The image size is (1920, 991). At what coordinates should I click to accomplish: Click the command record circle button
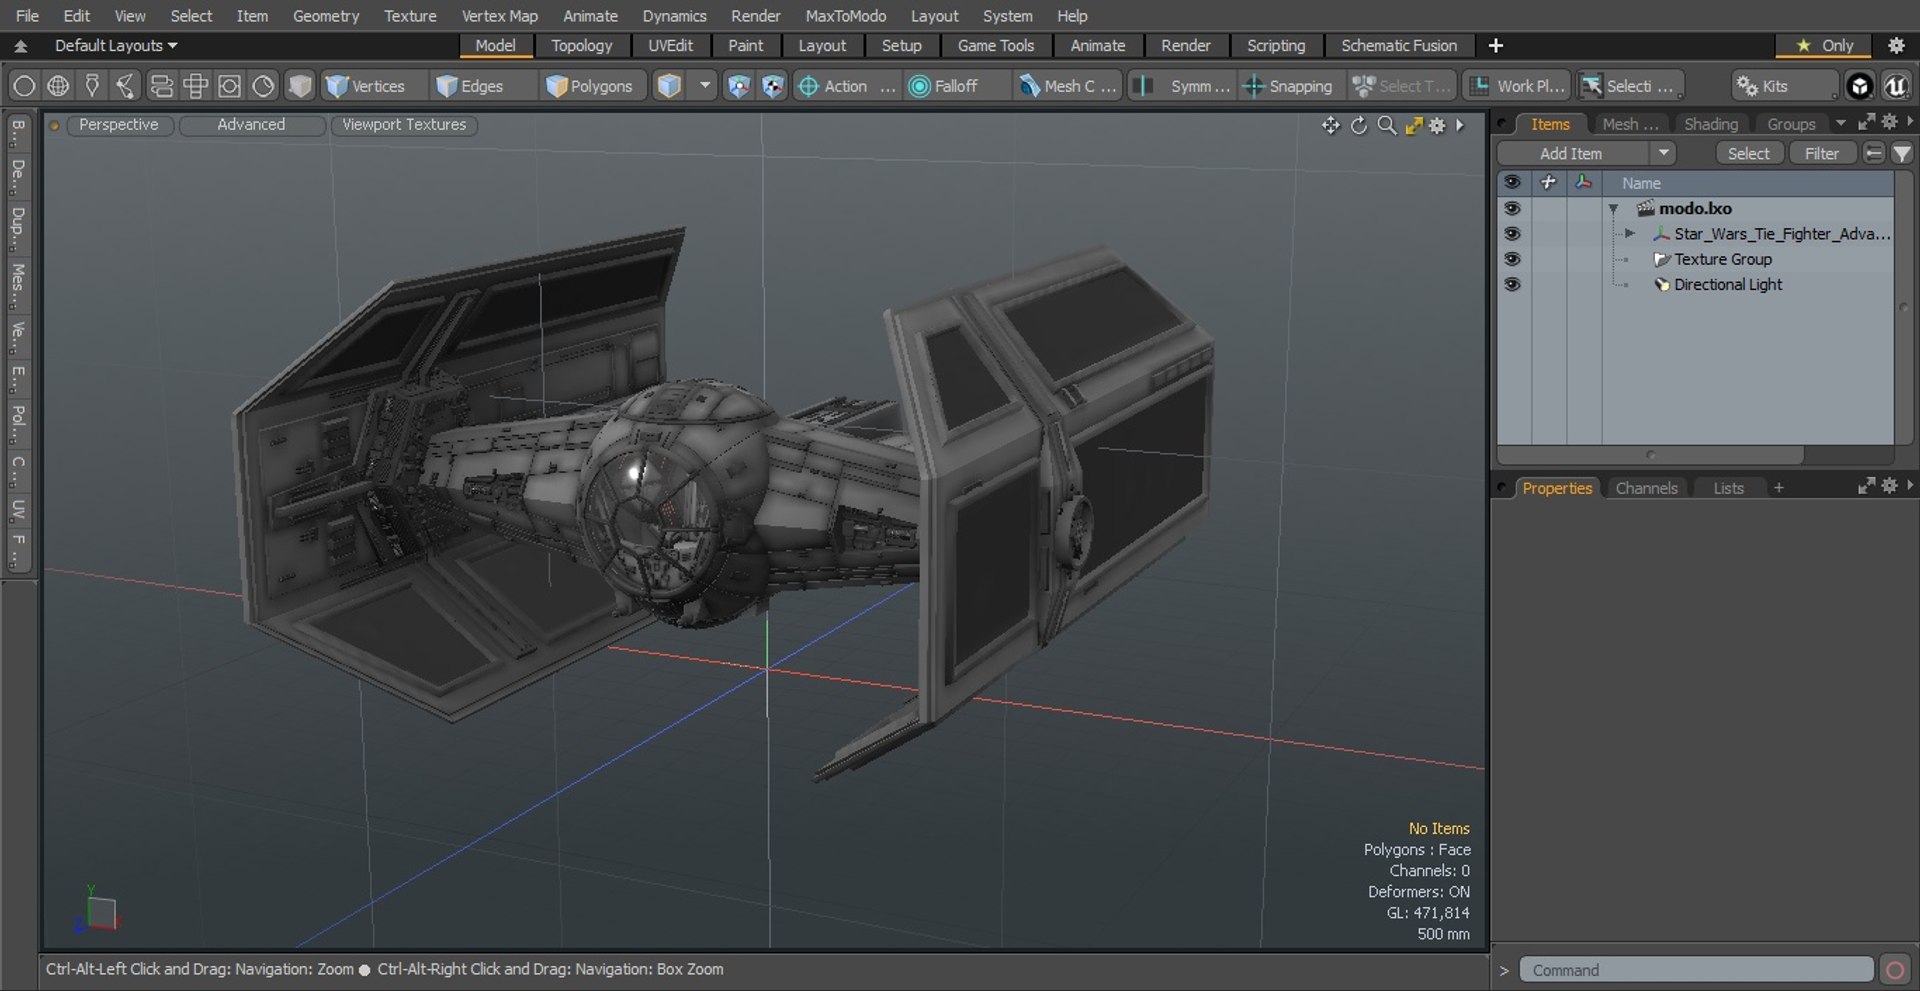click(1894, 970)
